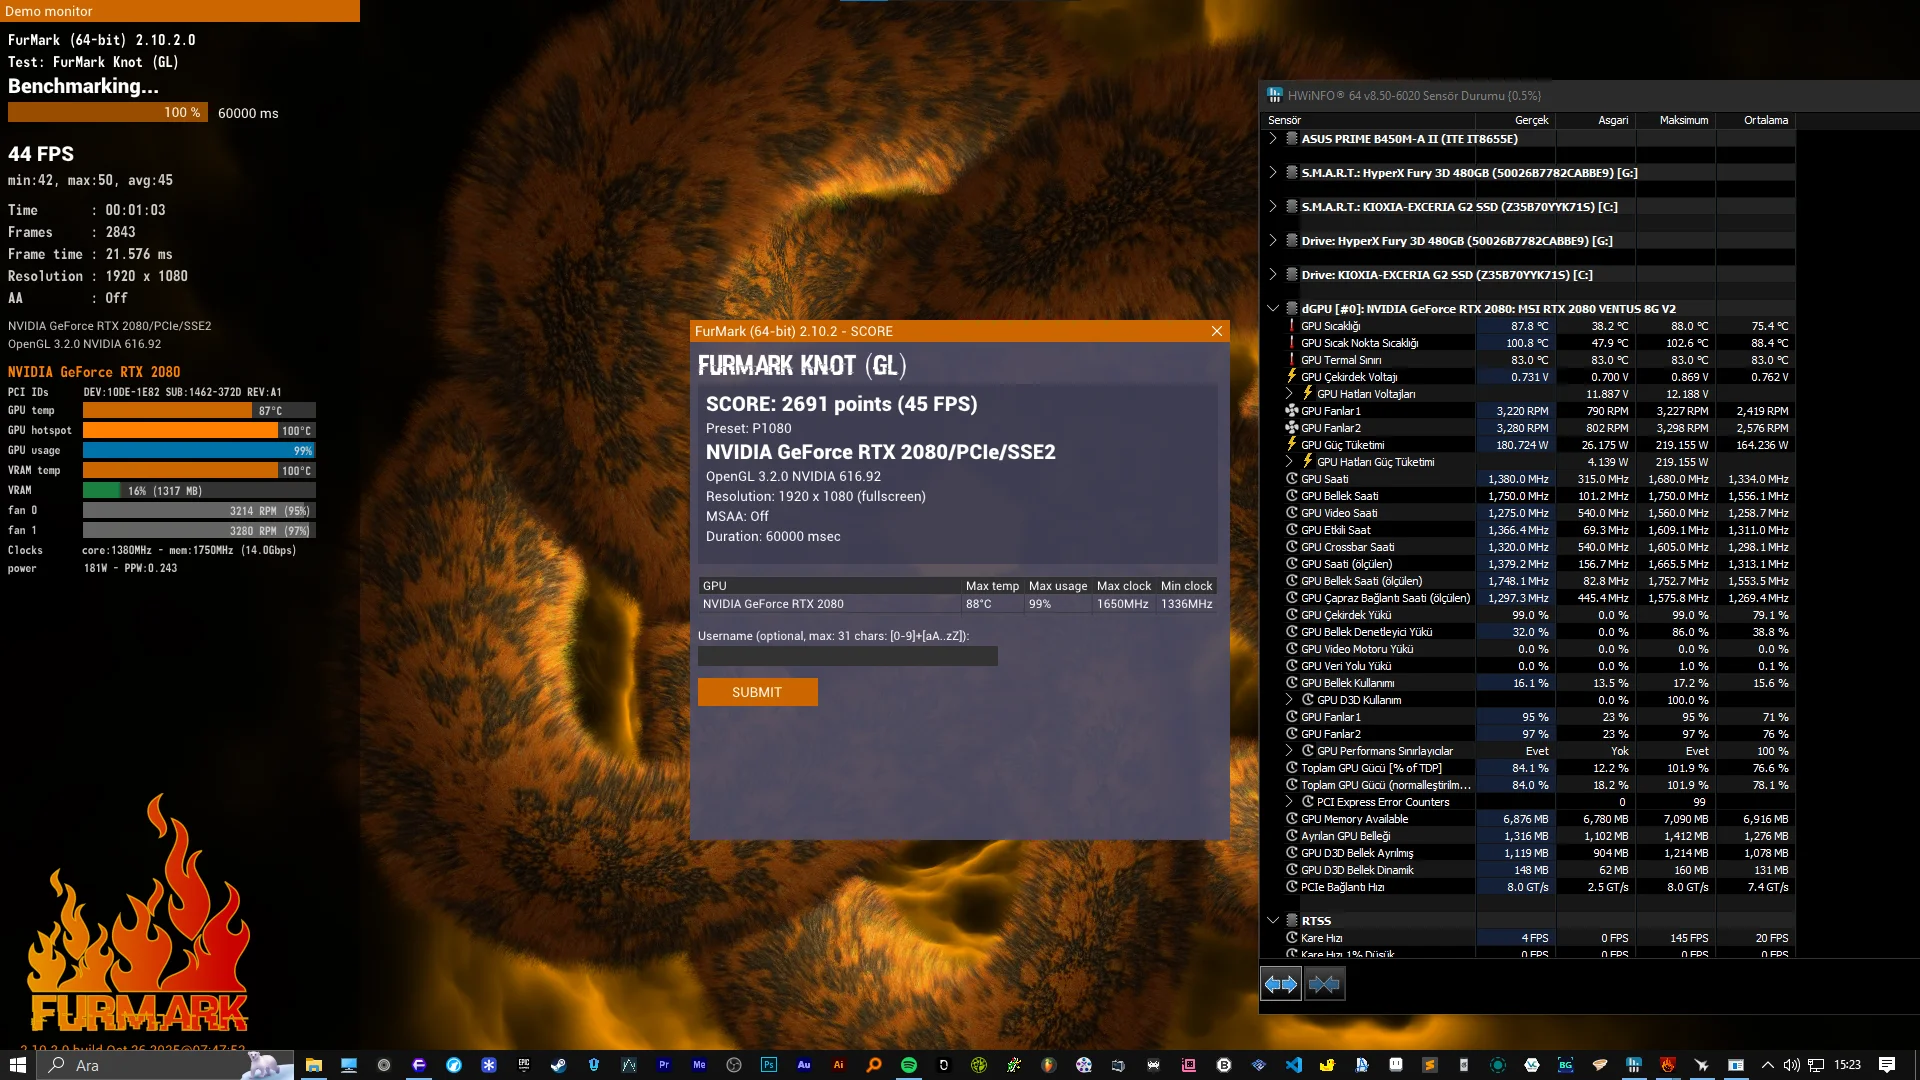Click the HWiNFO title bar app icon
Viewport: 1920px width, 1080px height.
click(x=1274, y=96)
